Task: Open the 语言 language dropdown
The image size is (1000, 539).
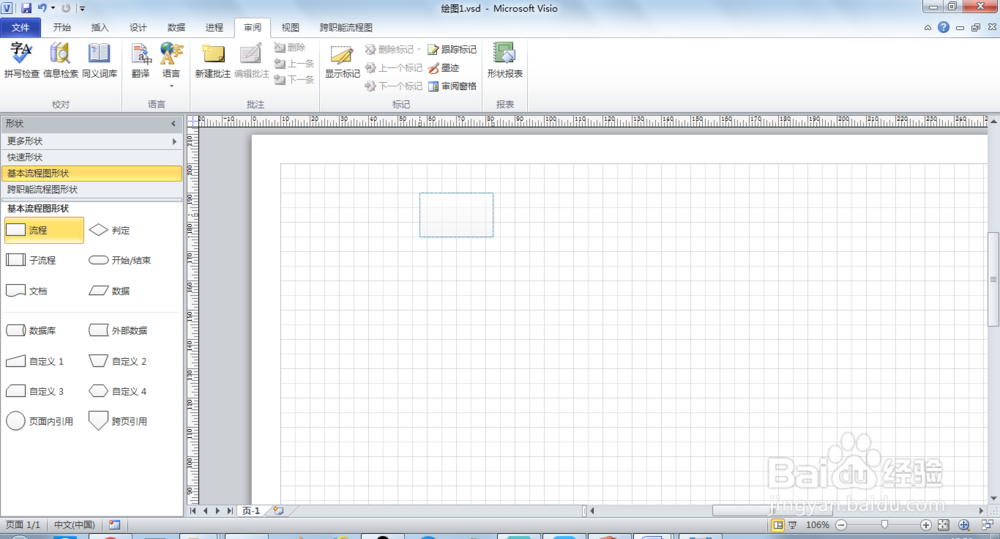Action: [171, 64]
